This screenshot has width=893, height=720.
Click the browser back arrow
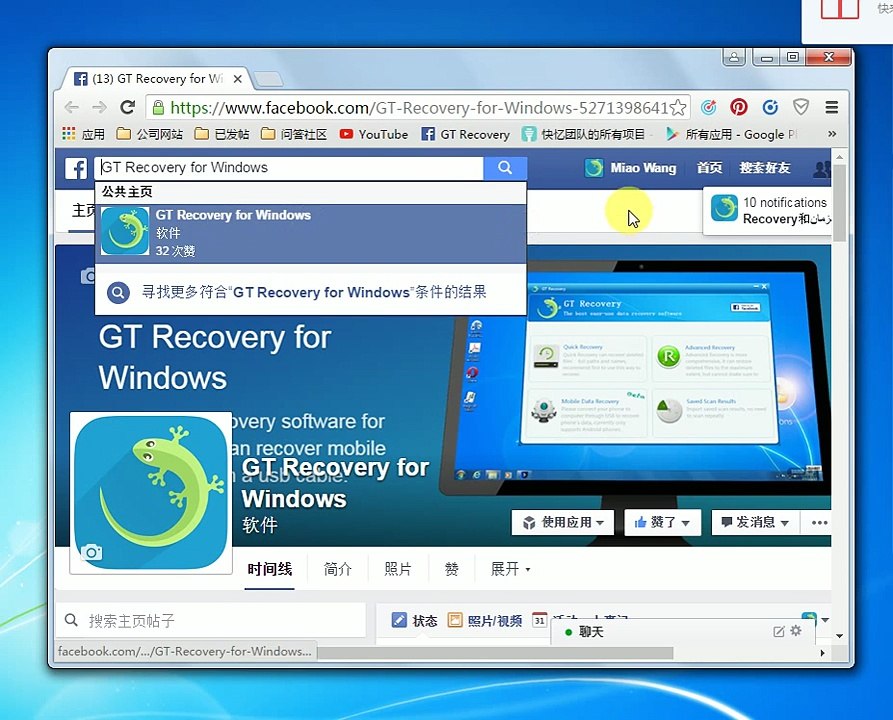point(72,107)
